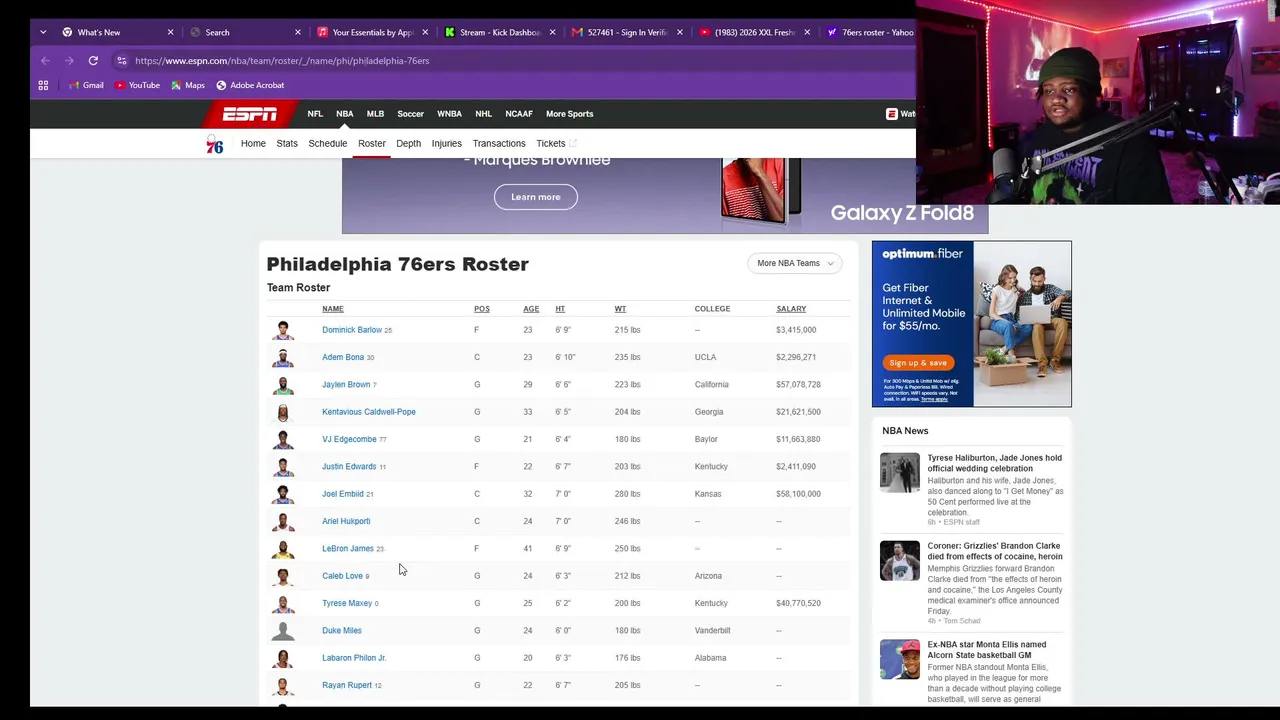Switch to the Stream - Kick Dashboard tab
Viewport: 1280px width, 720px height.
coord(500,32)
